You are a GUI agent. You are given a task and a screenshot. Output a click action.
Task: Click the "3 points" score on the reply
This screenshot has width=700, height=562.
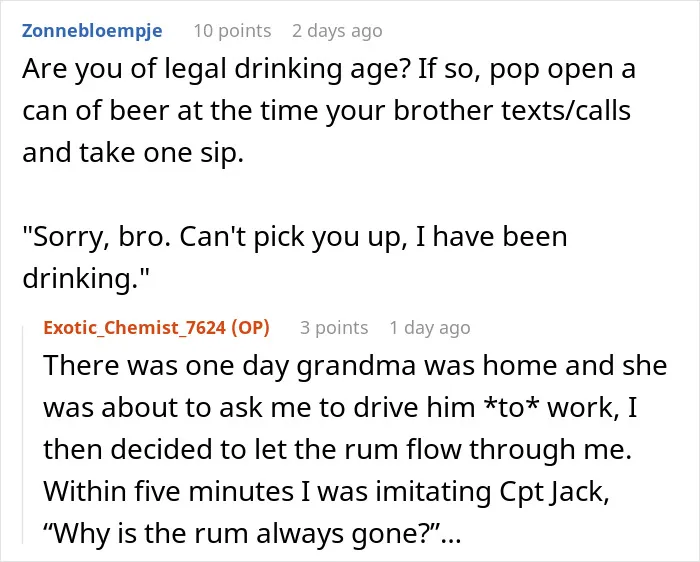coord(334,328)
